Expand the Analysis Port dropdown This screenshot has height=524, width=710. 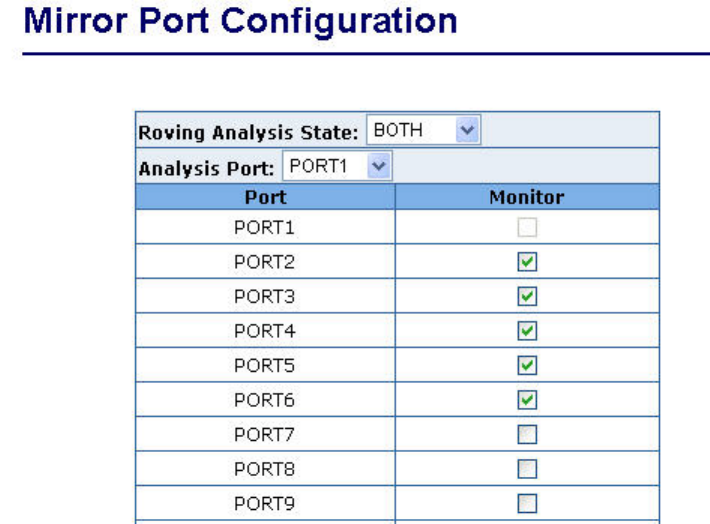tap(338, 166)
